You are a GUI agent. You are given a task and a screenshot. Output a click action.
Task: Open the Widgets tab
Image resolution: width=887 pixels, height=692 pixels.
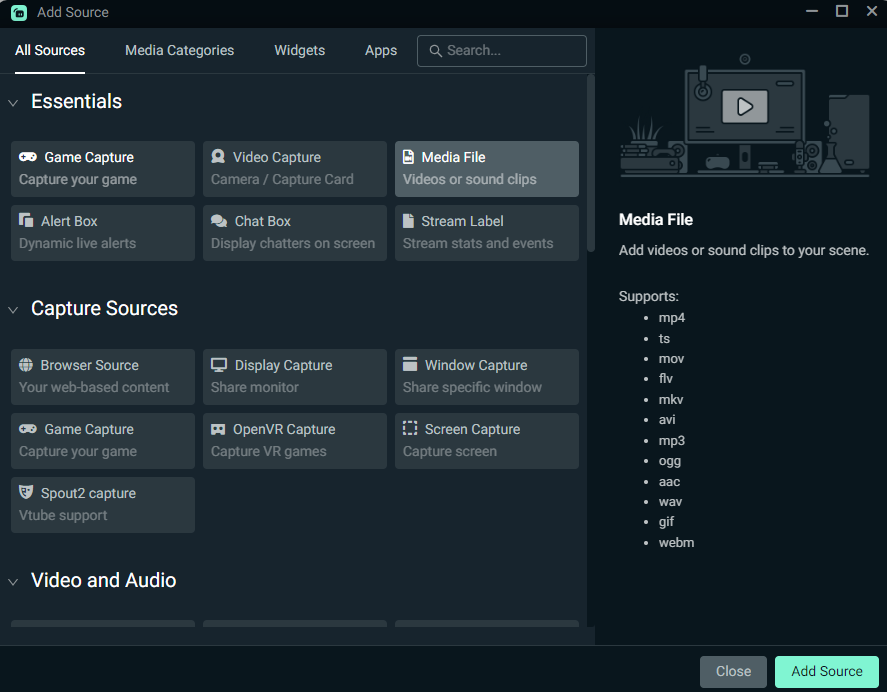[299, 50]
